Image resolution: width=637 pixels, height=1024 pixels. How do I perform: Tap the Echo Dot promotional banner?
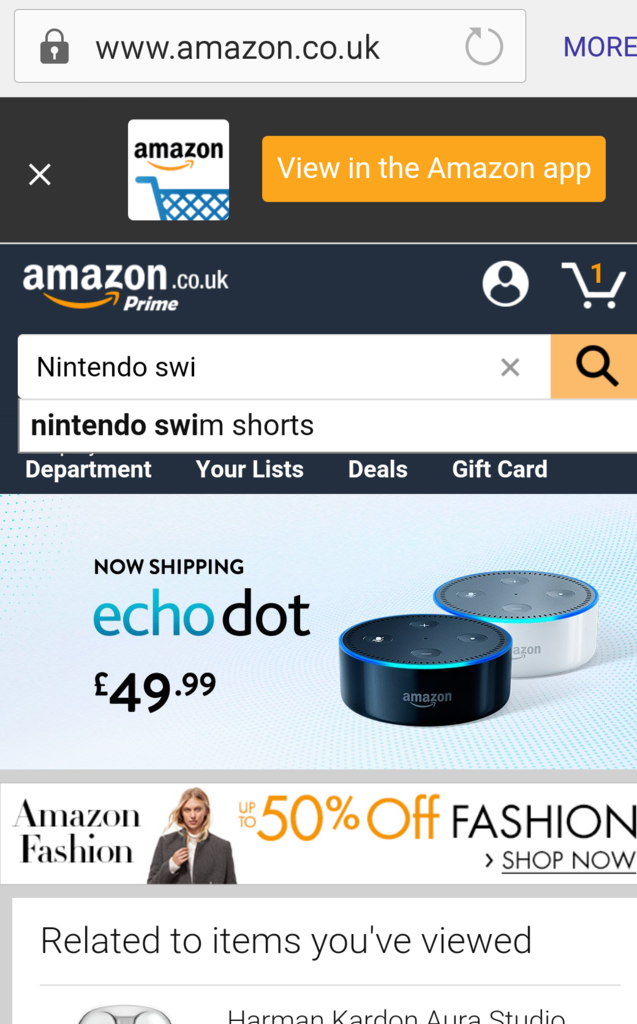[318, 632]
